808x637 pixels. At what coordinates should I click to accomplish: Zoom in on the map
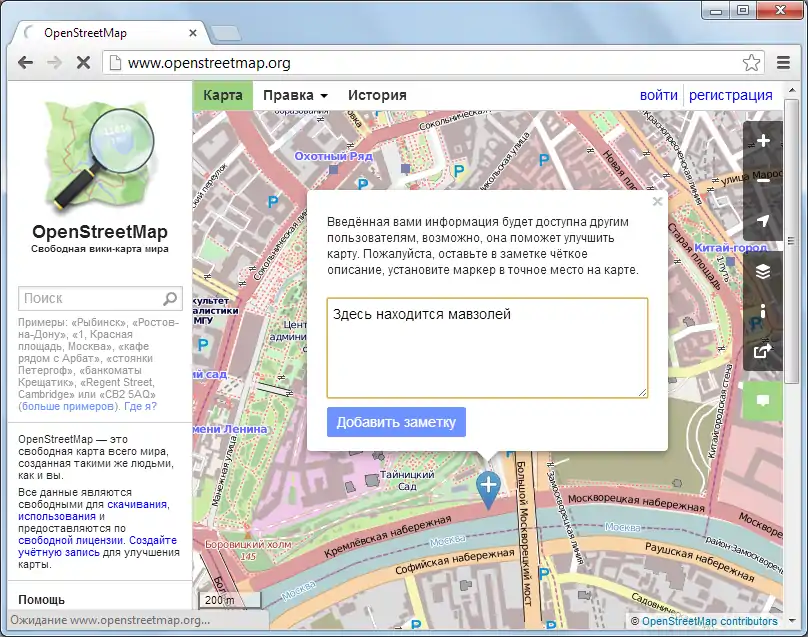point(763,141)
